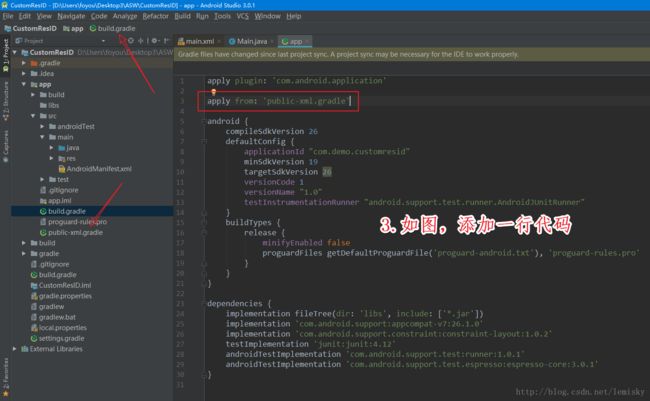This screenshot has height=401, width=650.
Task: Open the VCS menu
Action: pyautogui.click(x=243, y=16)
